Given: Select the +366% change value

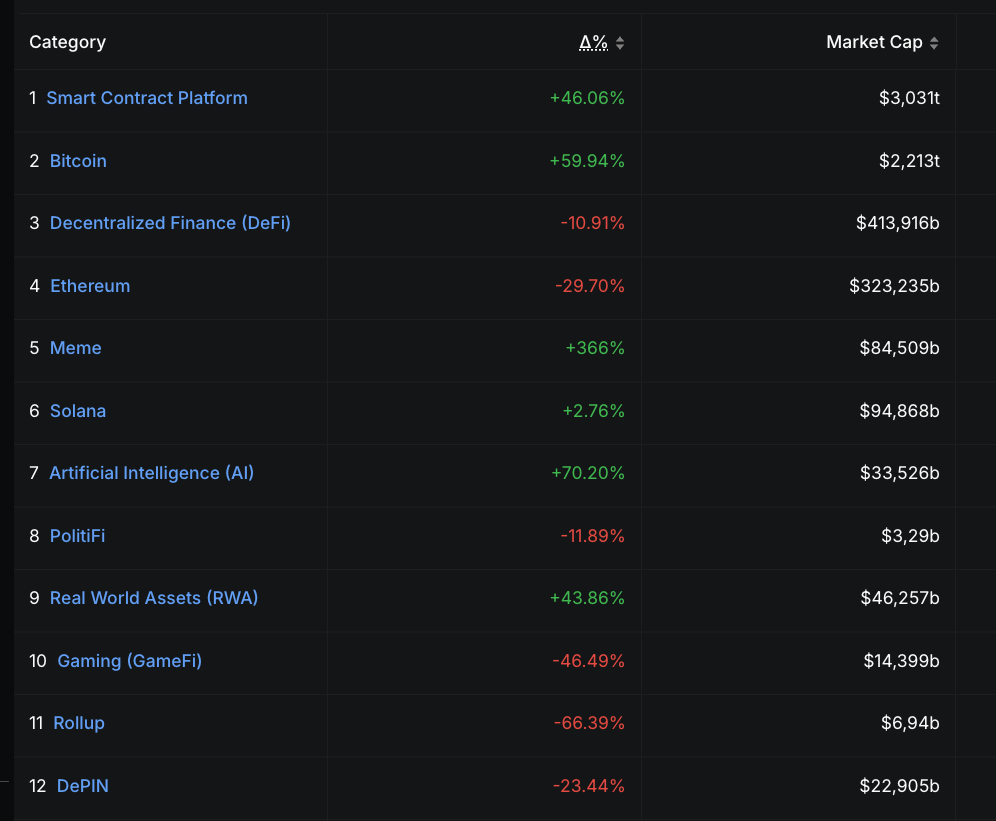Looking at the screenshot, I should (x=595, y=348).
